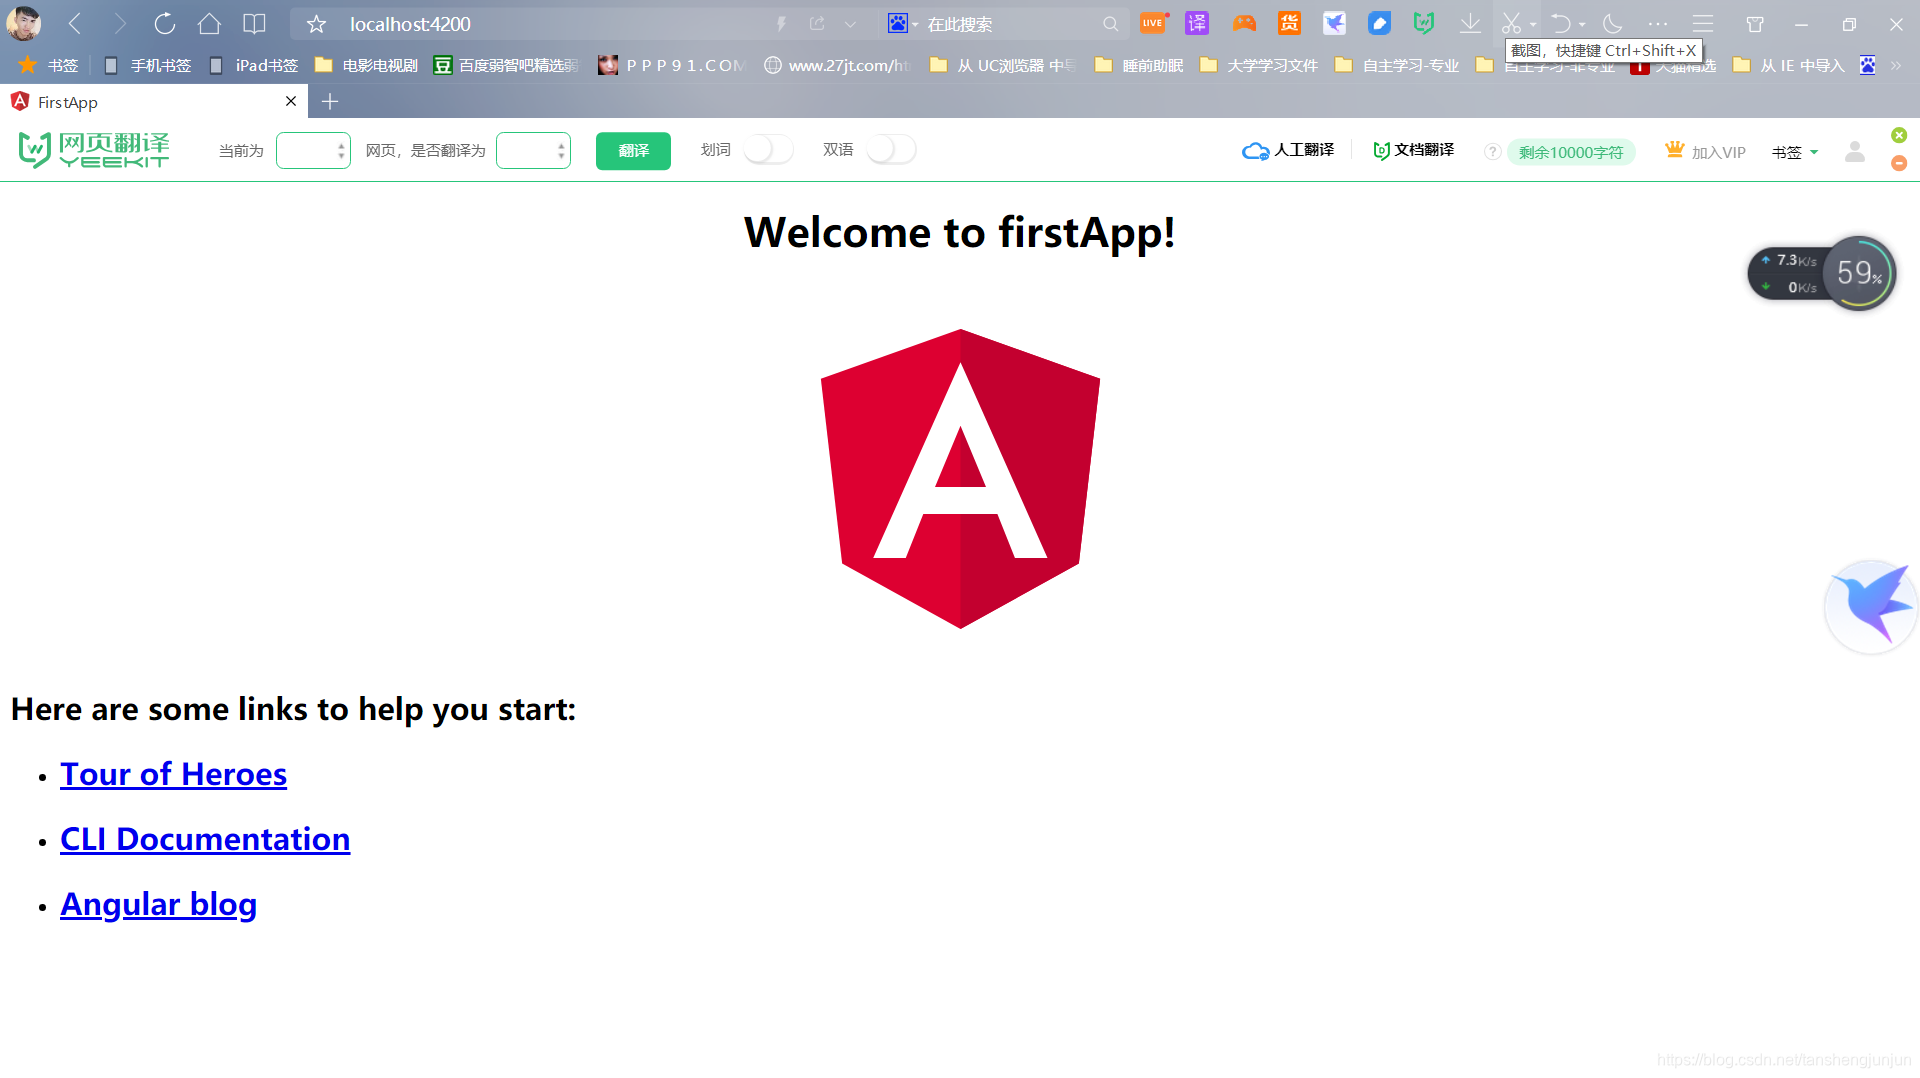
Task: Open the 百度弱智吧精选 bookmark
Action: tap(506, 65)
